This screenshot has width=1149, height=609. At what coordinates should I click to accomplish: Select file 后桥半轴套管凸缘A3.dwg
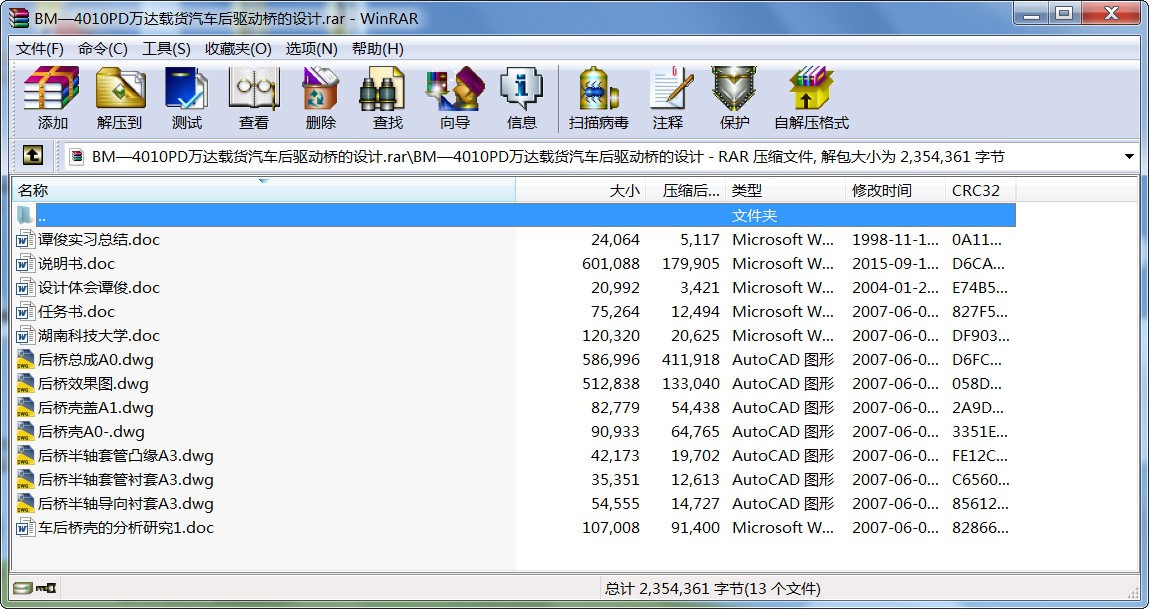(125, 456)
